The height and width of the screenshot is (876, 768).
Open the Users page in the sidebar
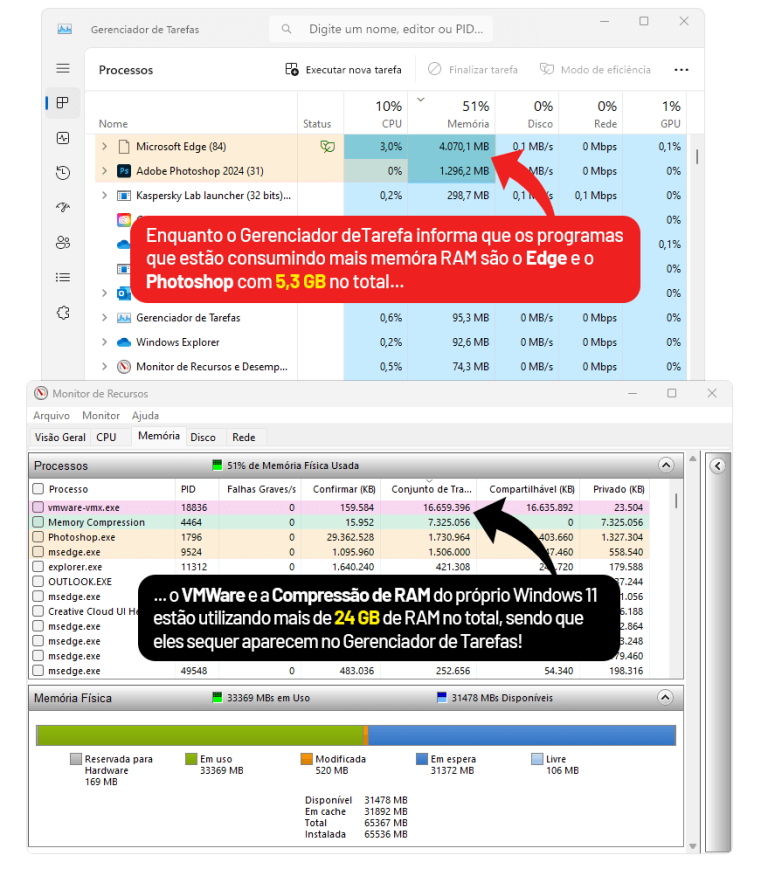coord(63,242)
